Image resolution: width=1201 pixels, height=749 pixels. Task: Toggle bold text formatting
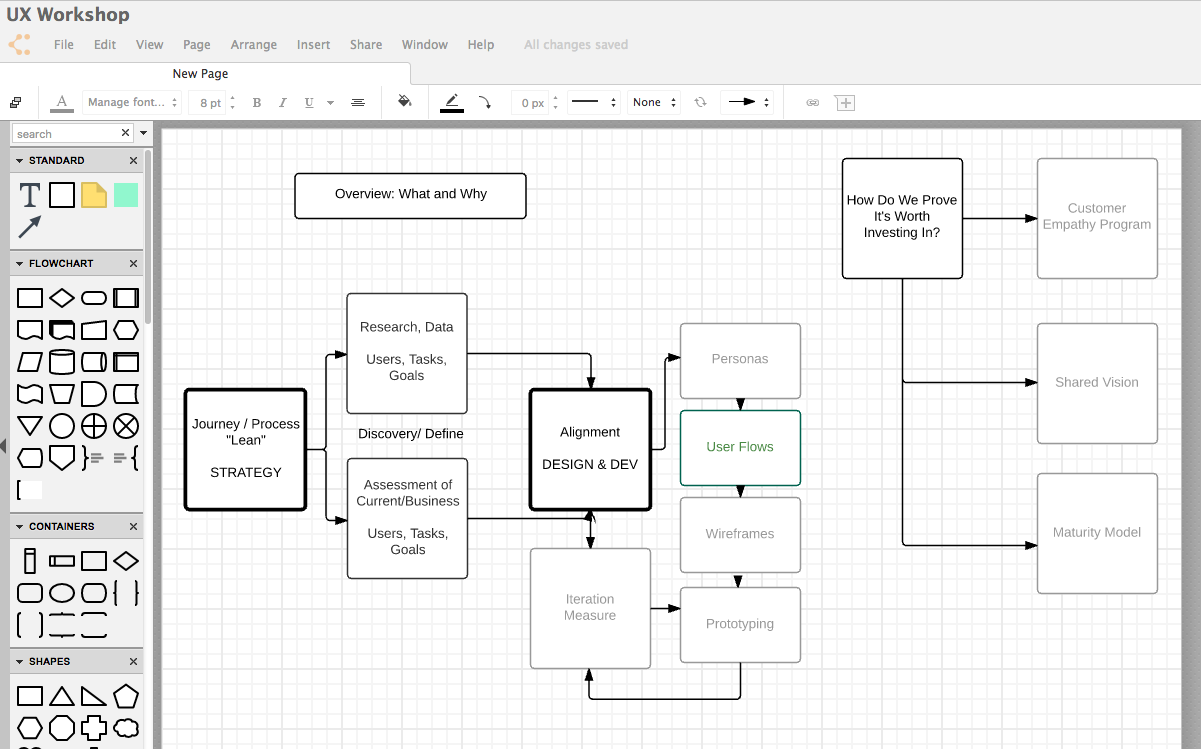[x=257, y=102]
